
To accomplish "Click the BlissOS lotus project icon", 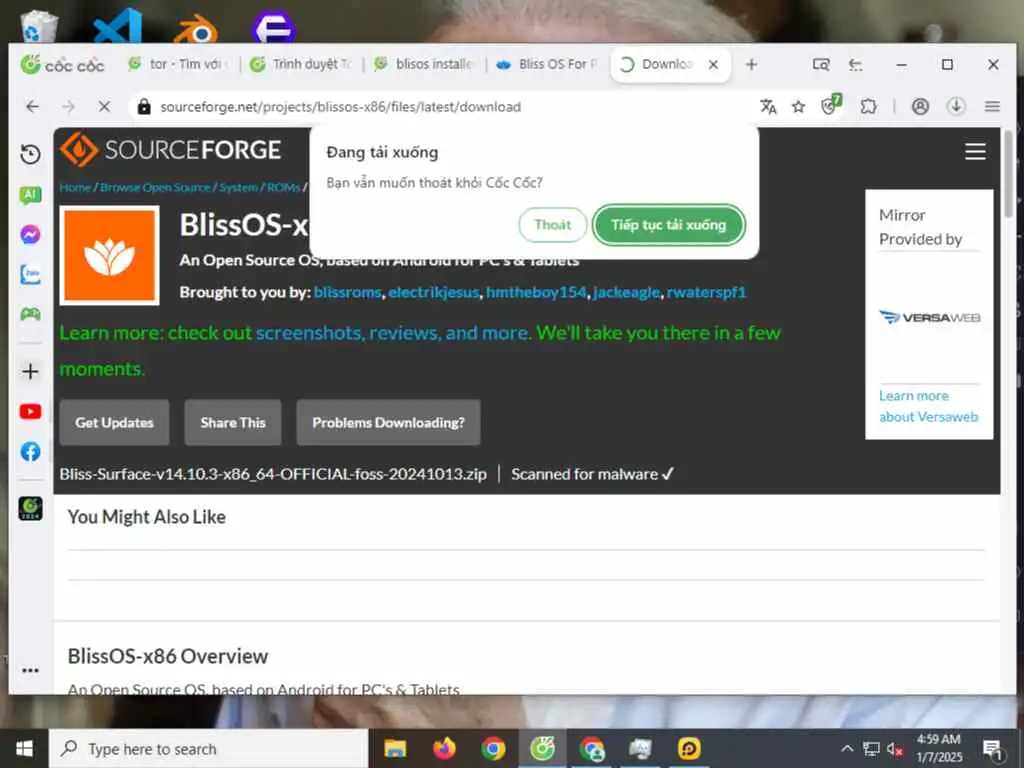I will point(109,255).
